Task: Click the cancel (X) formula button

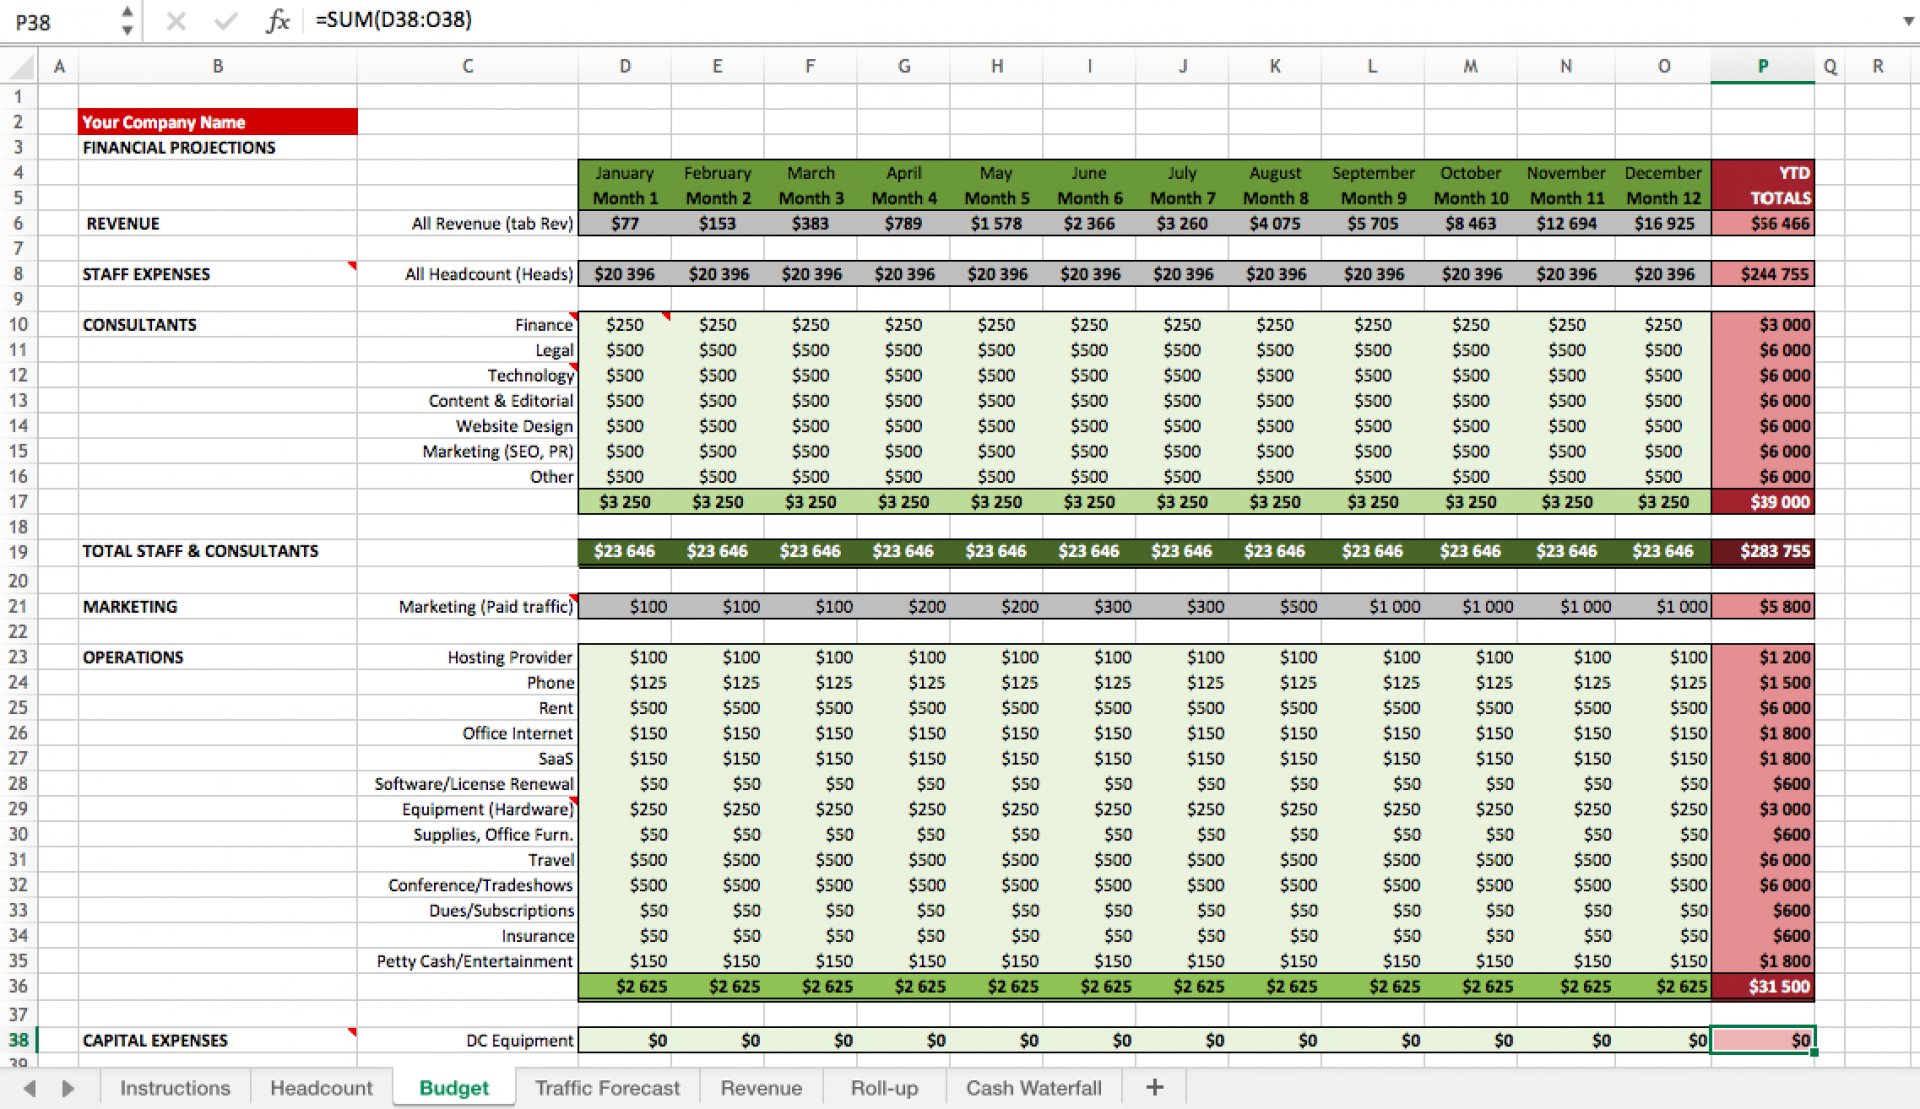Action: click(x=176, y=21)
